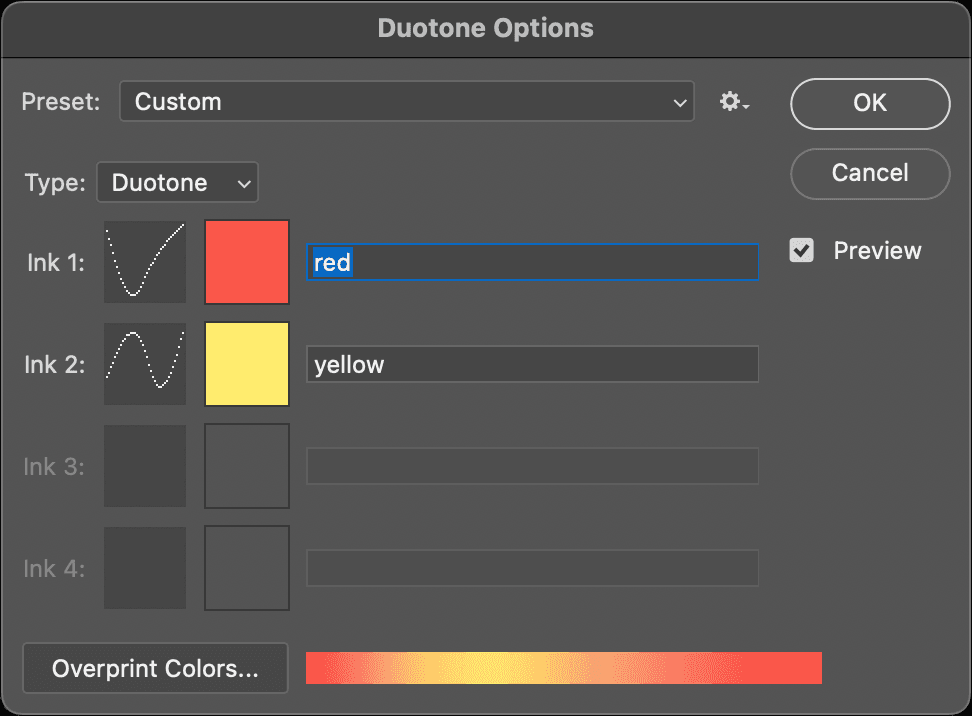Screen dimensions: 972x716
Task: Select the empty Ink 3 curve box
Action: 144,466
